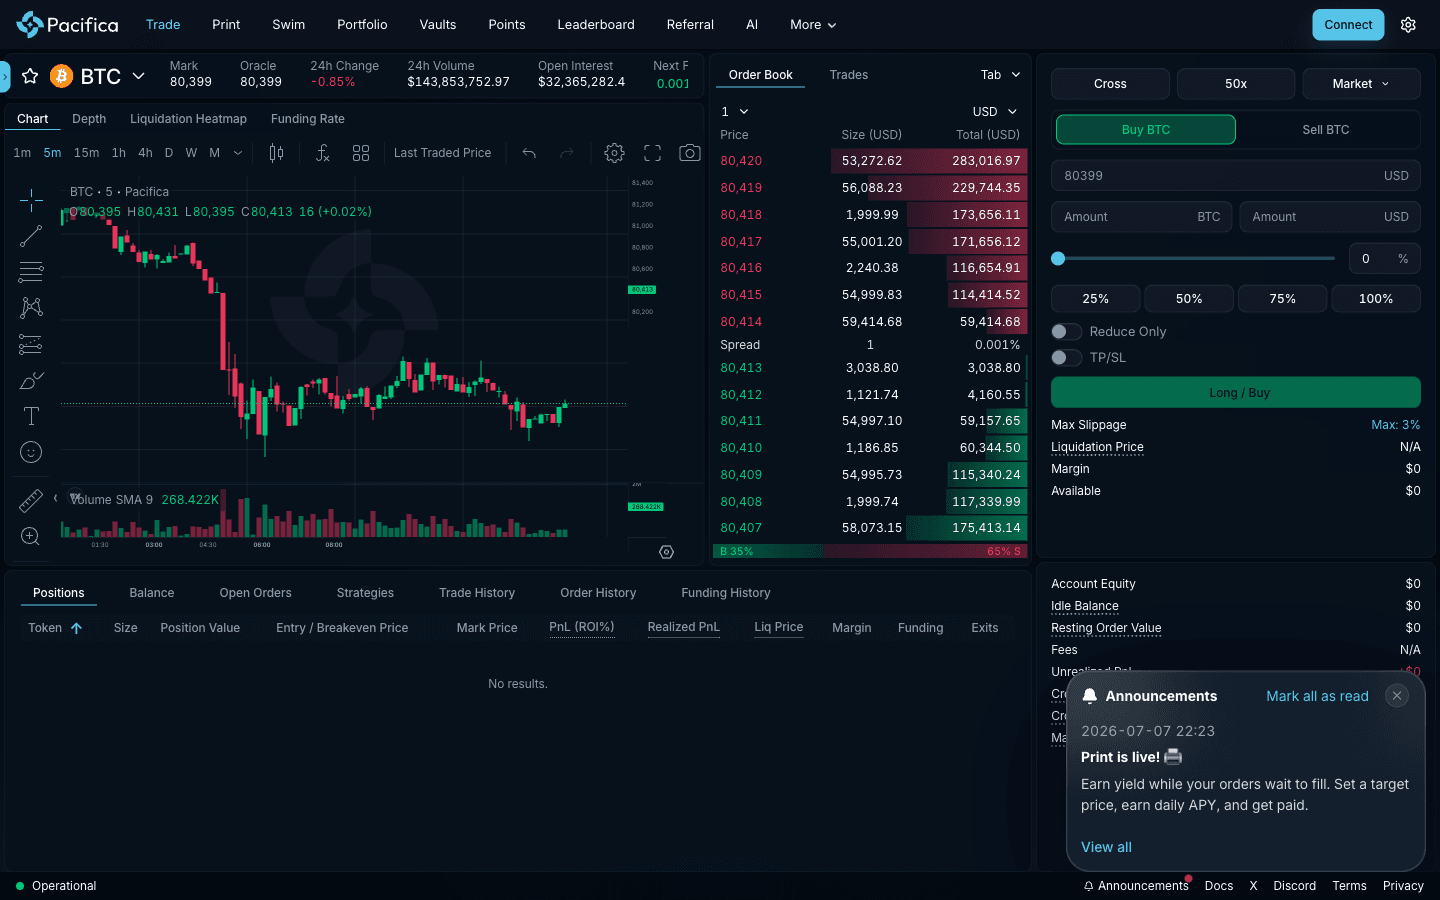Open the brush drawing tool
Image resolution: width=1440 pixels, height=900 pixels.
coord(31,380)
